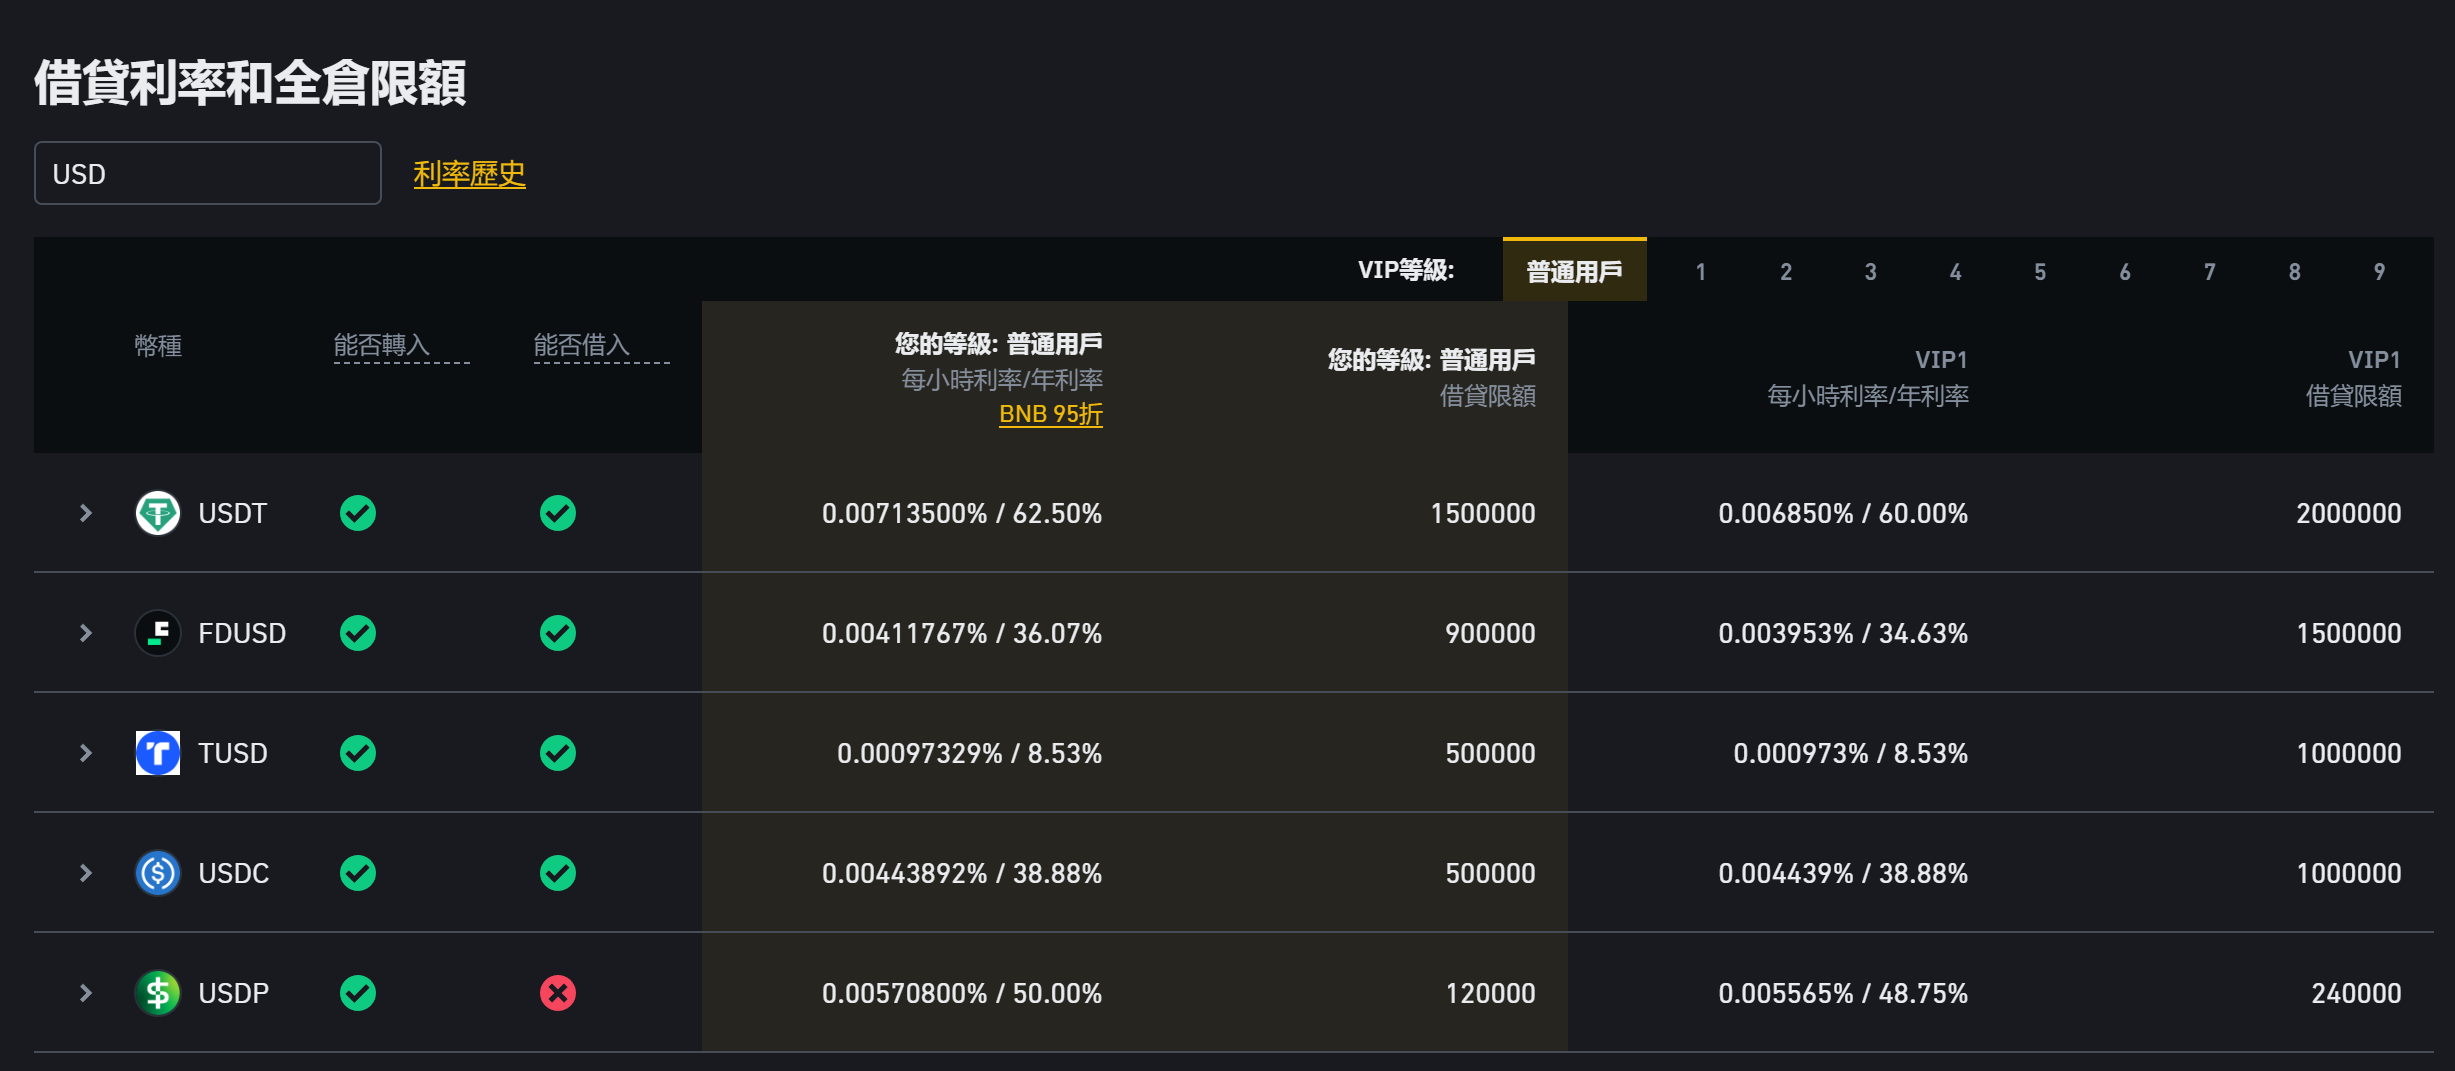Click USDC green transfer-in checkmark icon
Screen dimensions: 2455x1071
coord(358,873)
